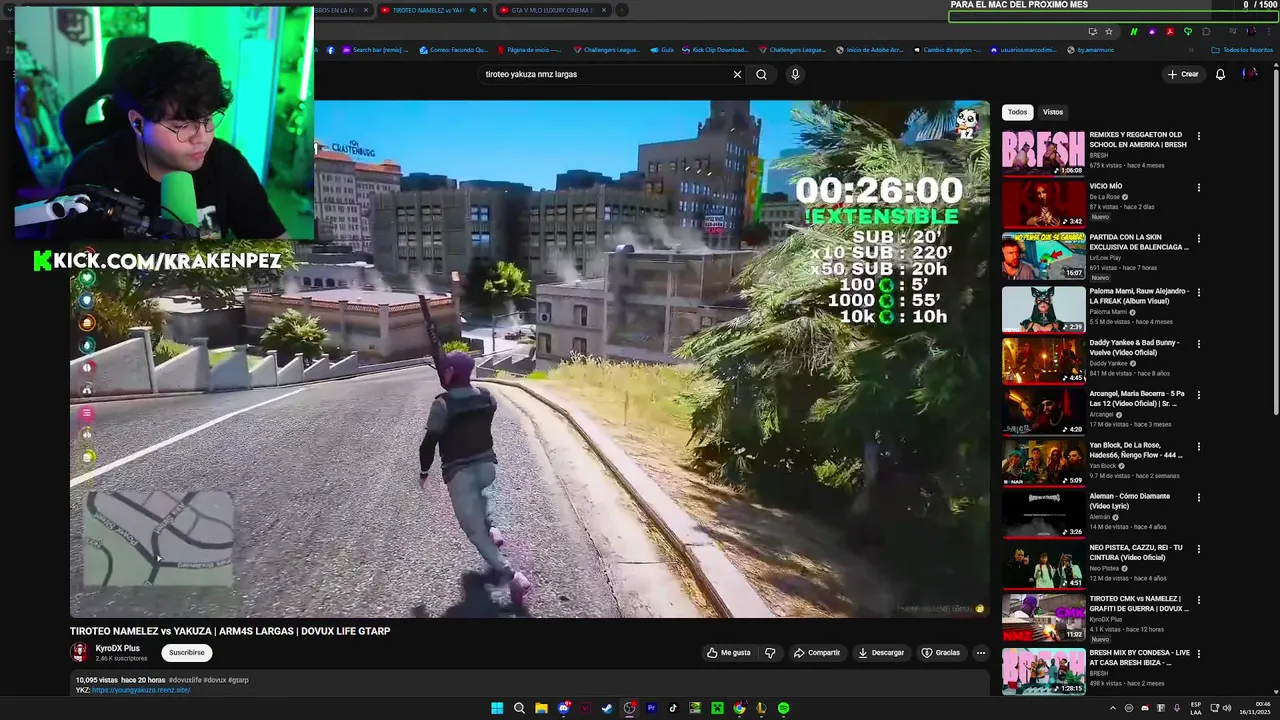
Task: Open File Explorer from the taskbar
Action: (x=541, y=708)
